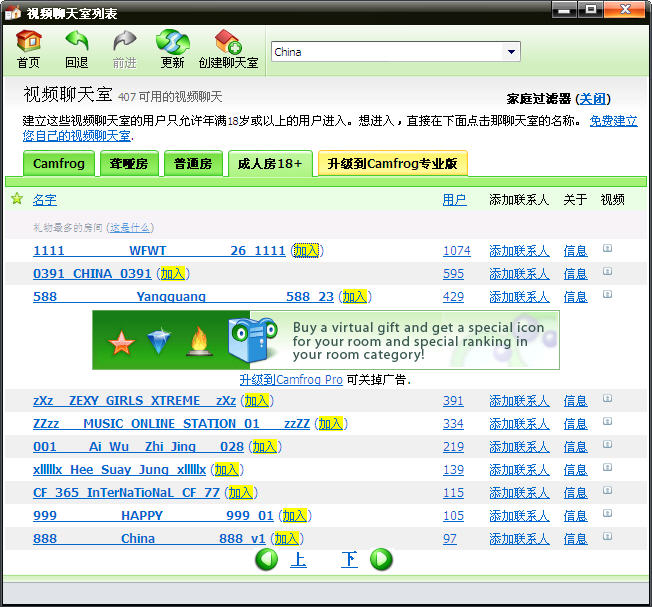Open 信息 for the 139-user room
Viewport: 652px width, 607px height.
(575, 470)
